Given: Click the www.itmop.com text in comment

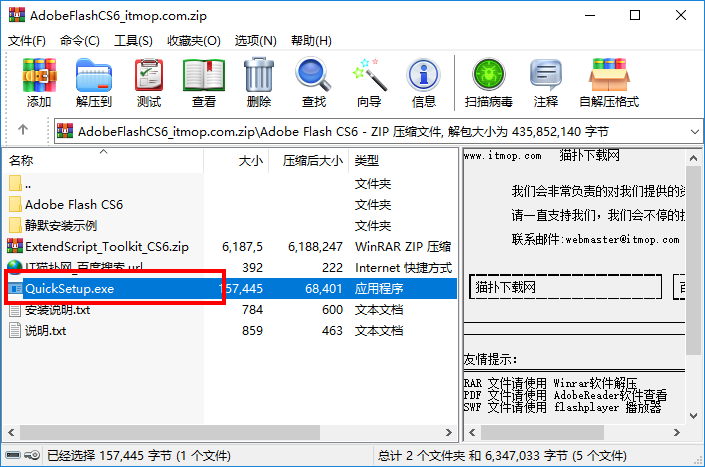Looking at the screenshot, I should point(503,156).
